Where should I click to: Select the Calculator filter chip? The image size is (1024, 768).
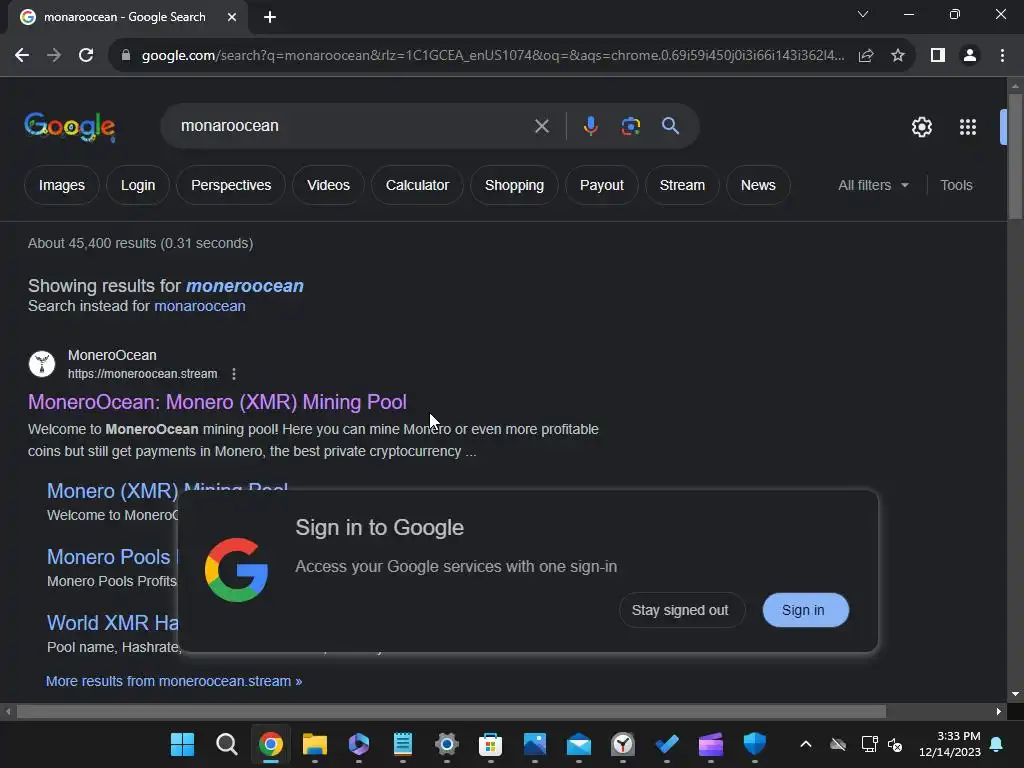pos(417,185)
